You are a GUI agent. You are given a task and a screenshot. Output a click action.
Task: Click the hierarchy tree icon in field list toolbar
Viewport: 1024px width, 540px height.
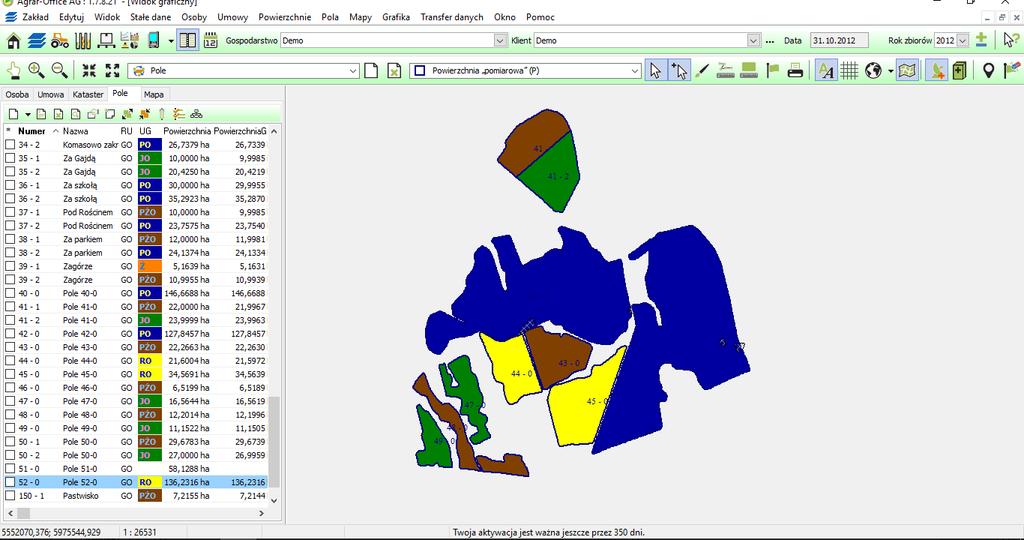tap(196, 114)
